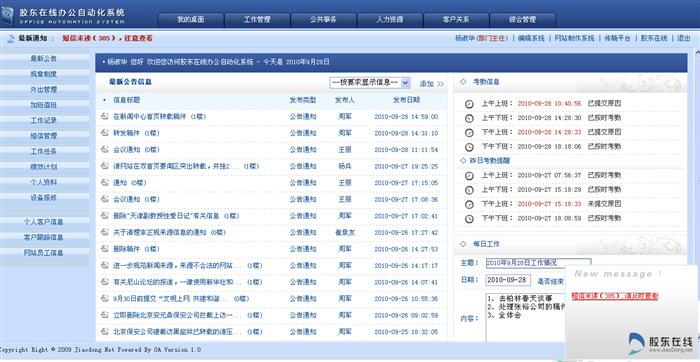The image size is (700, 362).
Task: Click the icon beside the 17:08:36 会议通知 row
Action: point(104,199)
